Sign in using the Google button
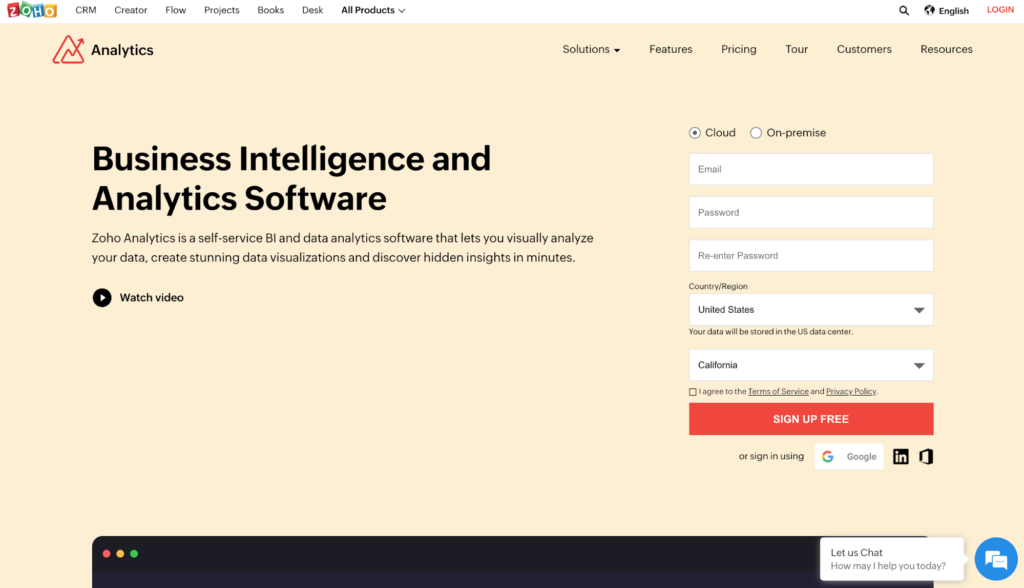Viewport: 1024px width, 588px height. coord(849,457)
